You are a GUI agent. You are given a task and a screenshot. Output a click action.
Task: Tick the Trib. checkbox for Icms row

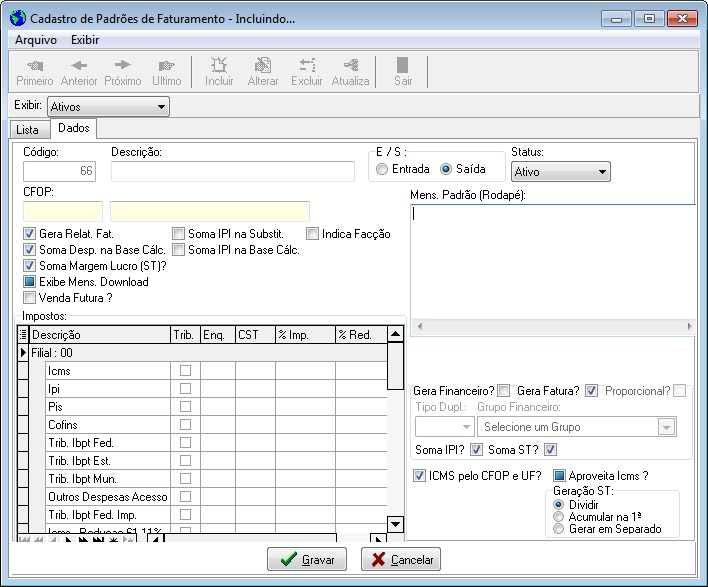click(x=185, y=371)
